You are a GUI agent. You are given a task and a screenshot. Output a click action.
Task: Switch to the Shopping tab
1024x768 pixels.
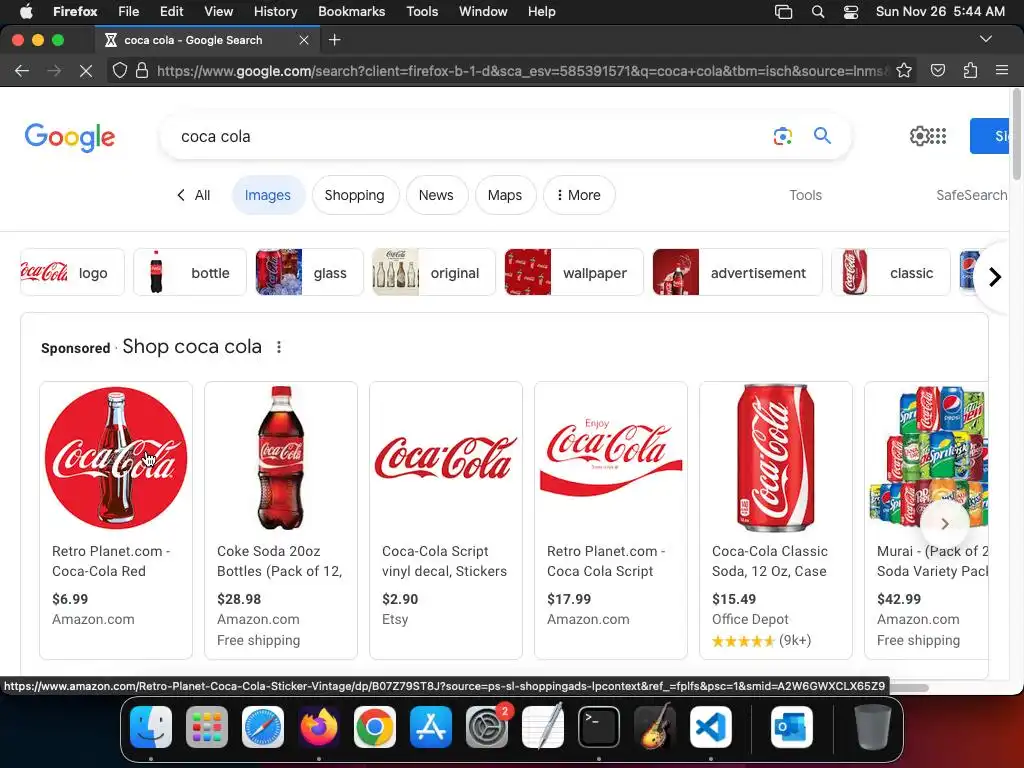tap(355, 195)
